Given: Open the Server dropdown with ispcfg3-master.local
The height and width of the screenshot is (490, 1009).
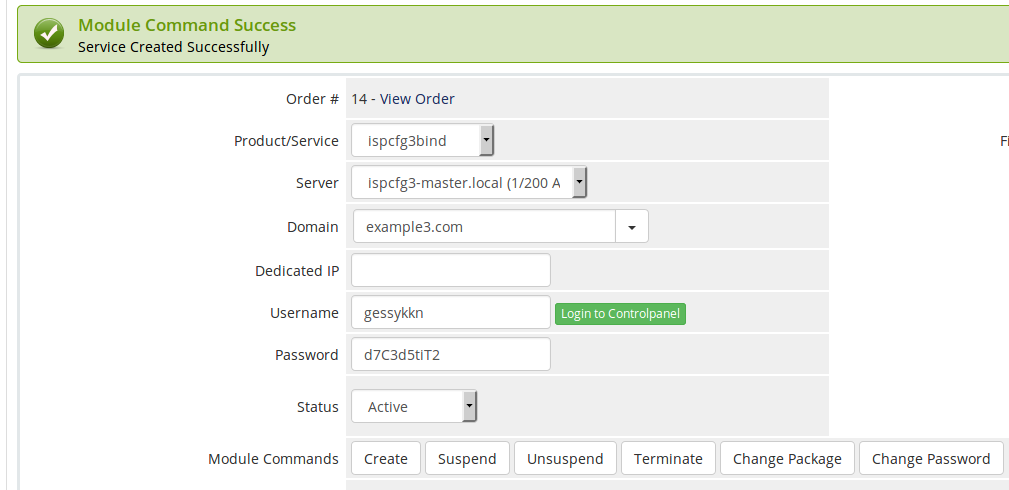Looking at the screenshot, I should pyautogui.click(x=468, y=183).
